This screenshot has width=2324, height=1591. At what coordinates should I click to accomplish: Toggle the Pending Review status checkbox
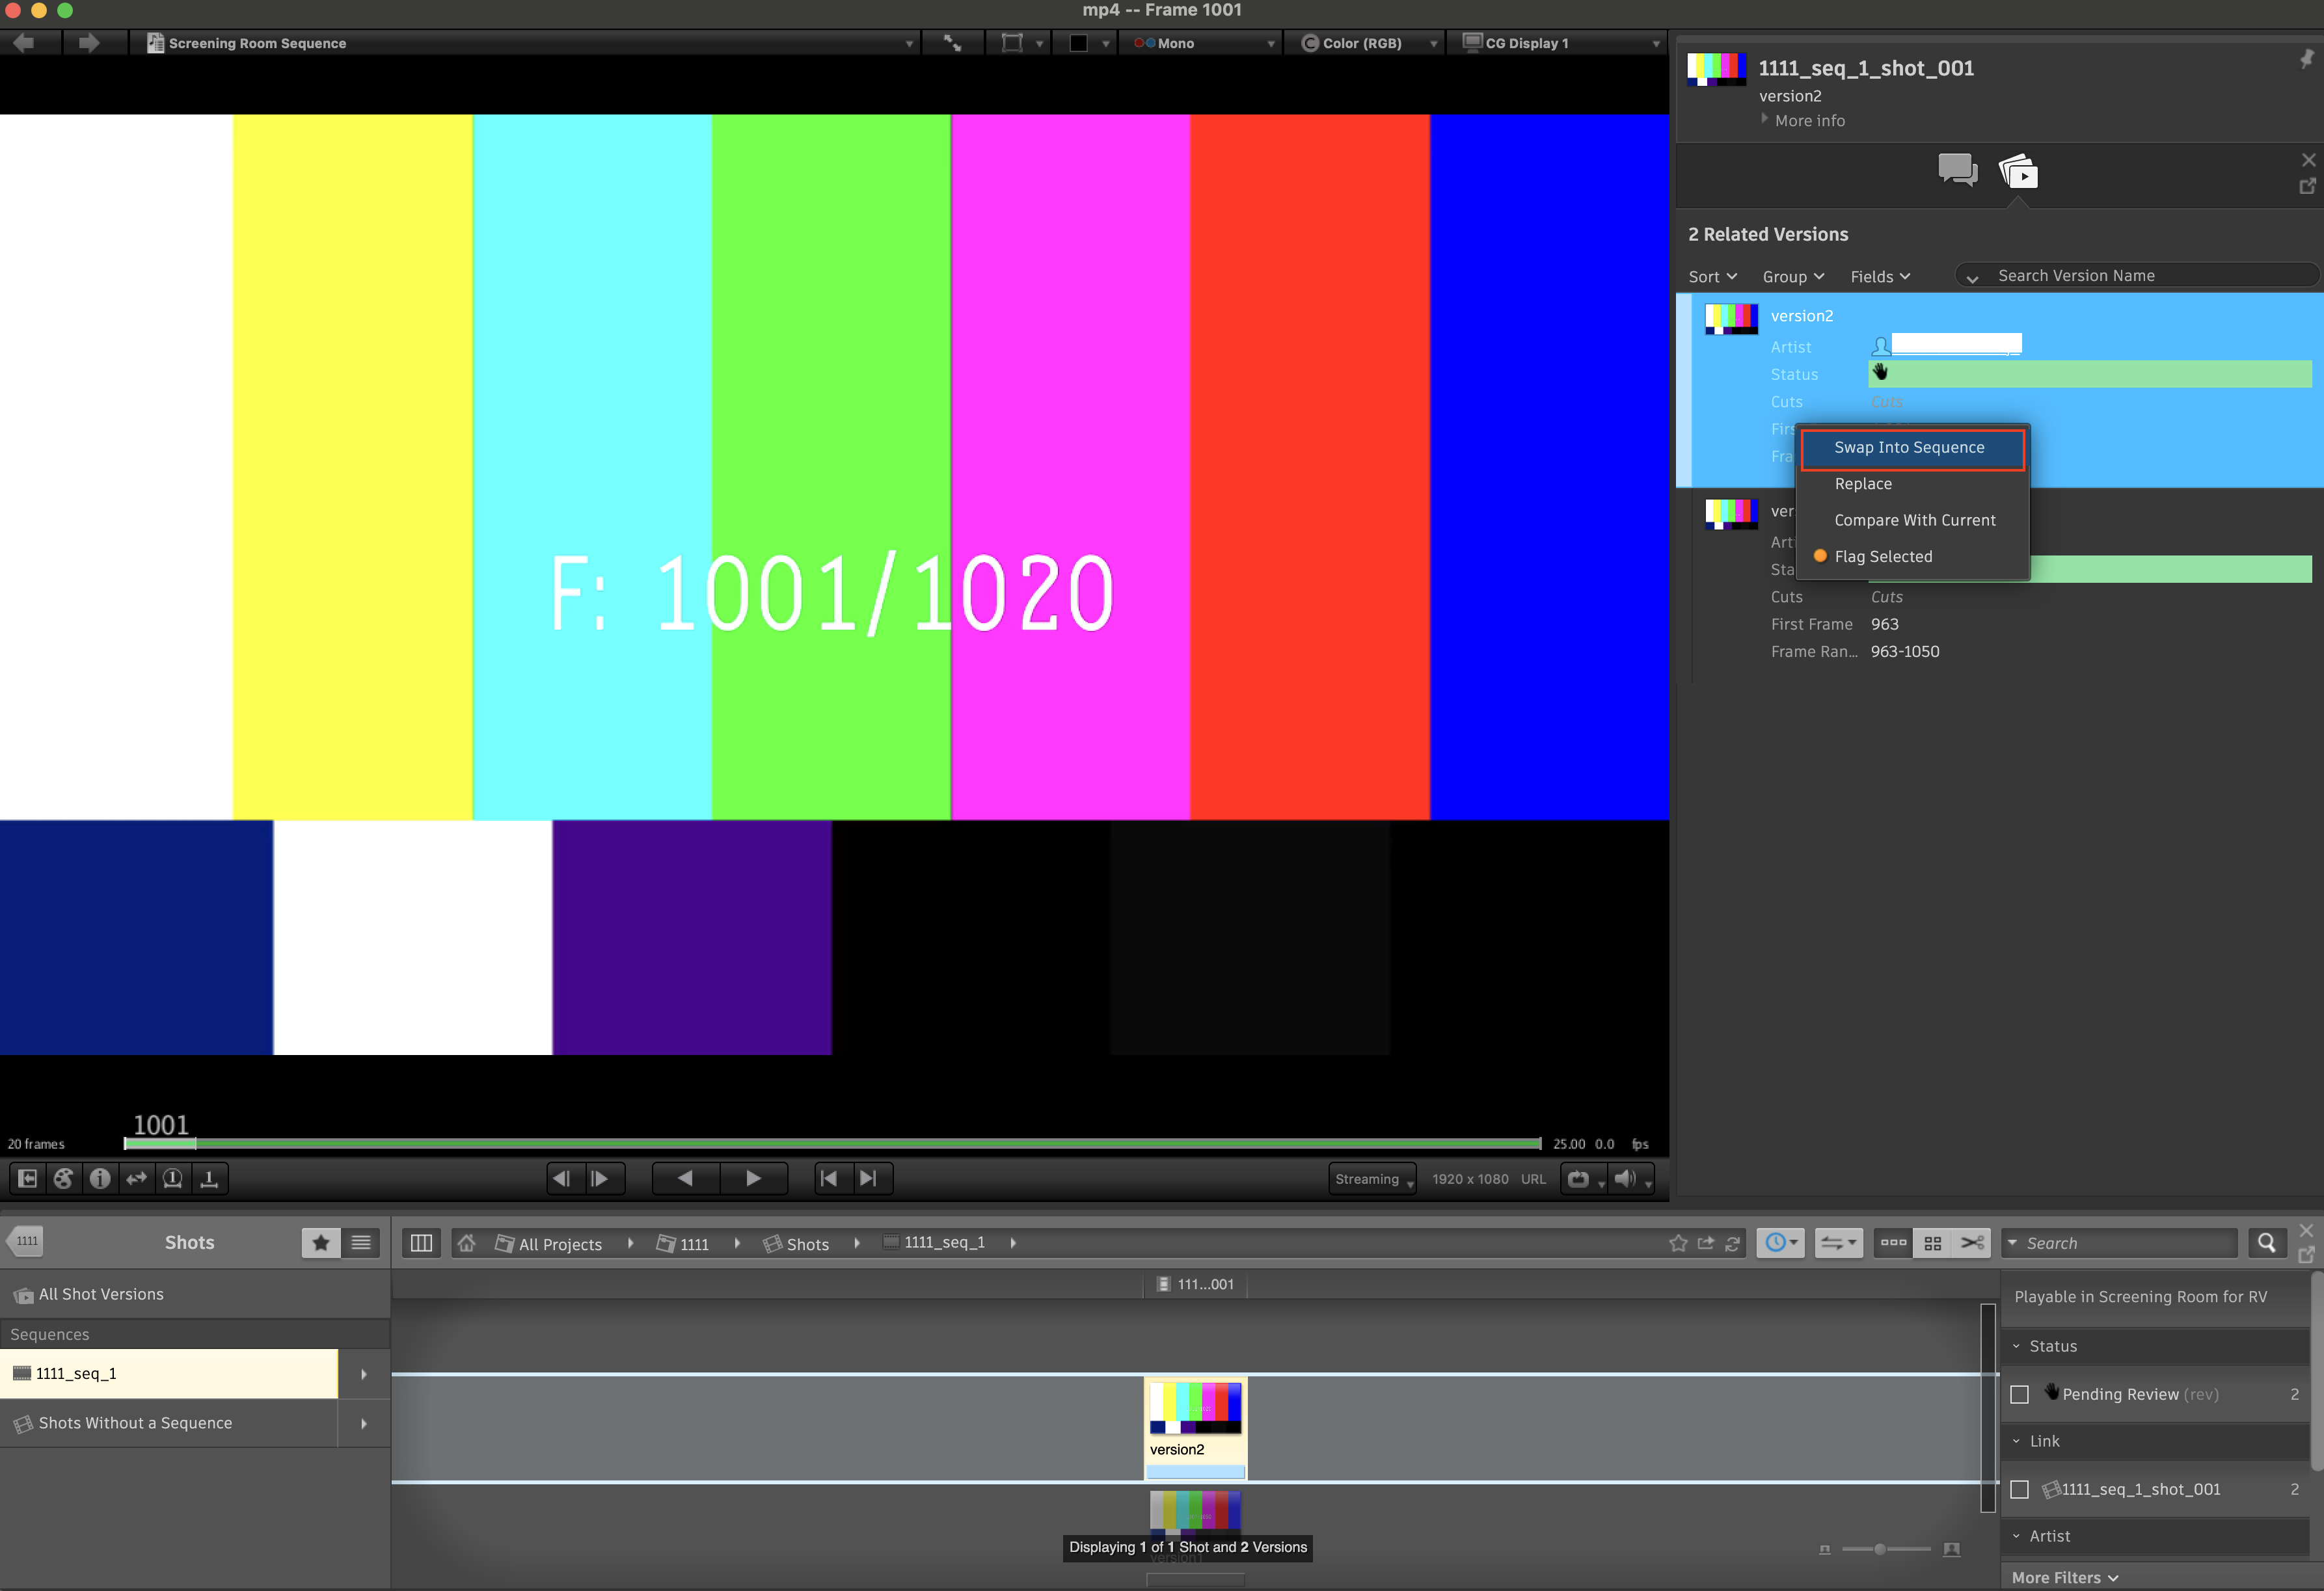pos(2019,1394)
